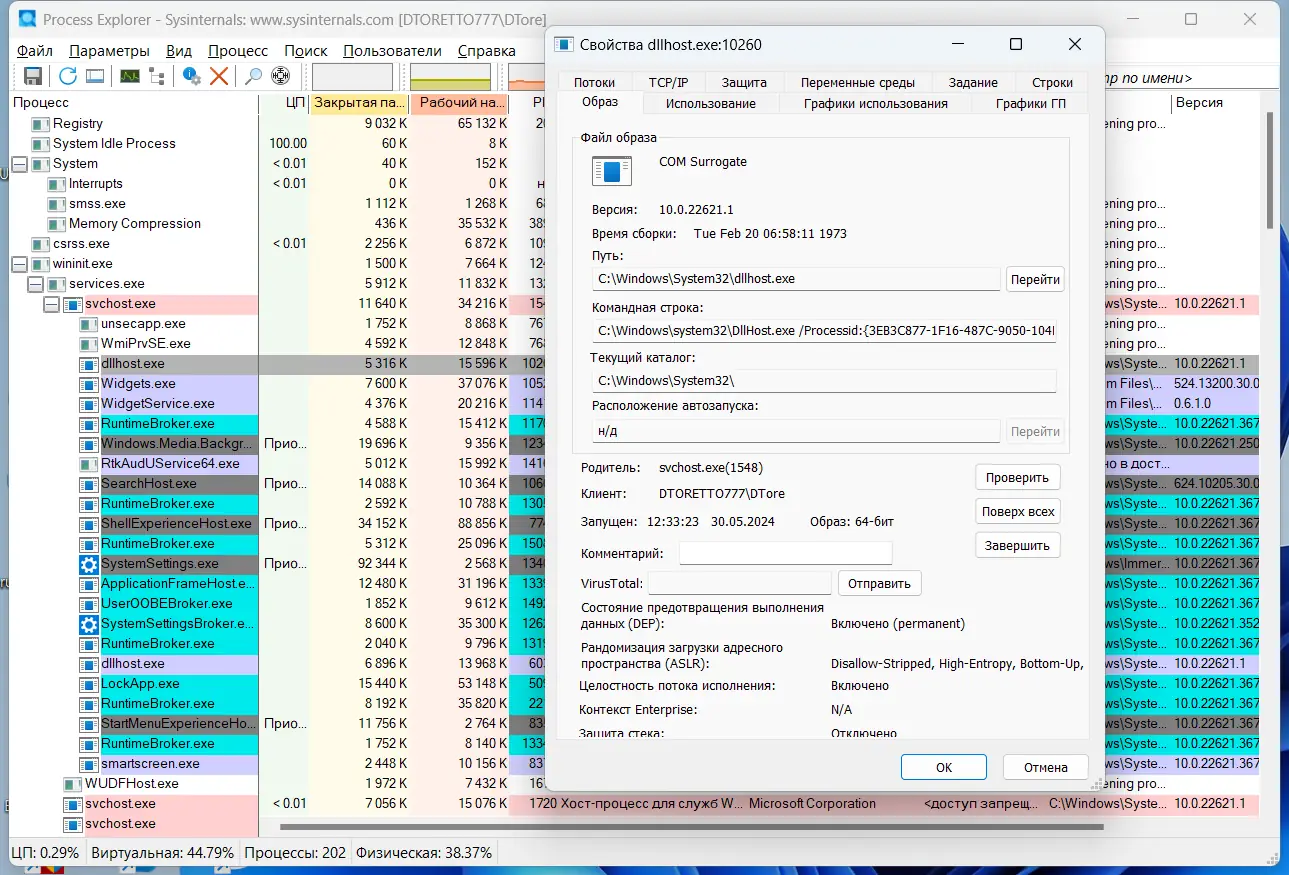The image size is (1289, 875).
Task: Collapse the svchost.exe node containing unsecapp.exe
Action: pyautogui.click(x=51, y=304)
